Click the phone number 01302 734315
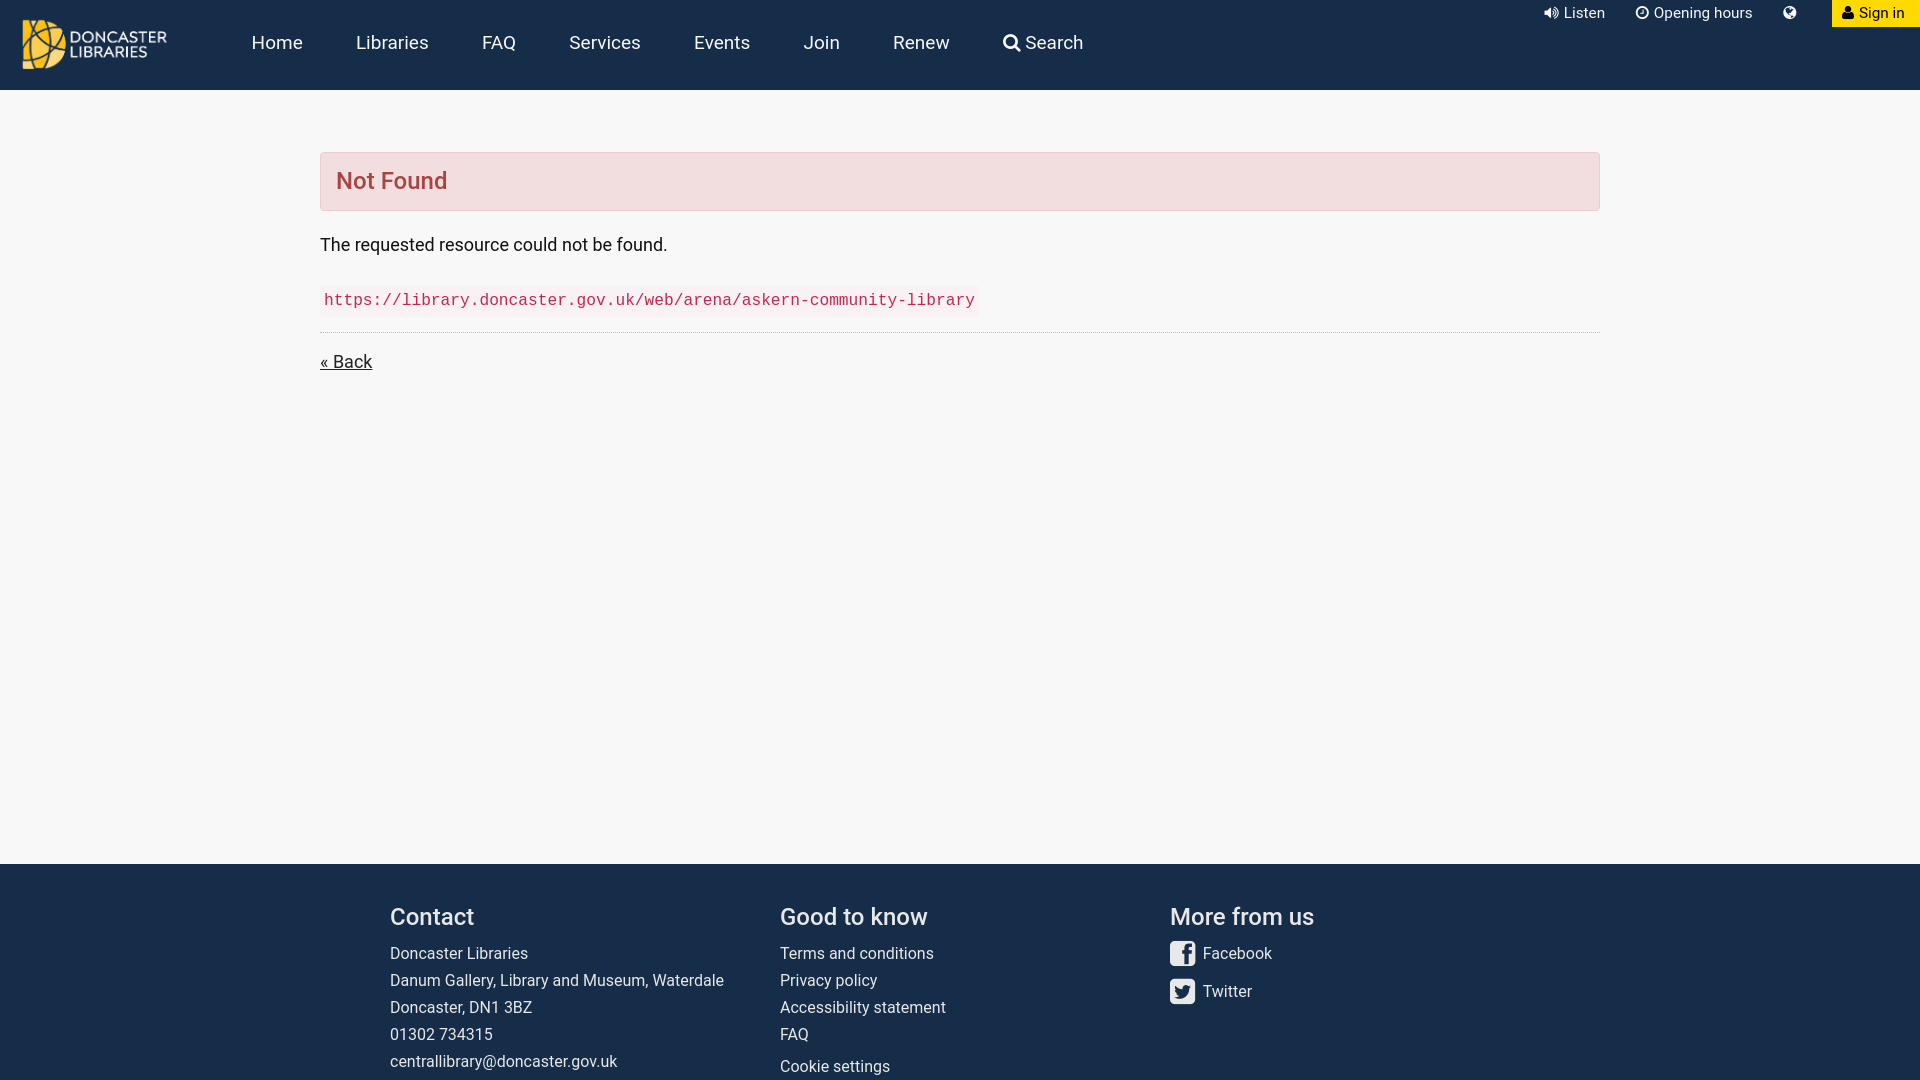The width and height of the screenshot is (1920, 1080). pyautogui.click(x=441, y=1035)
